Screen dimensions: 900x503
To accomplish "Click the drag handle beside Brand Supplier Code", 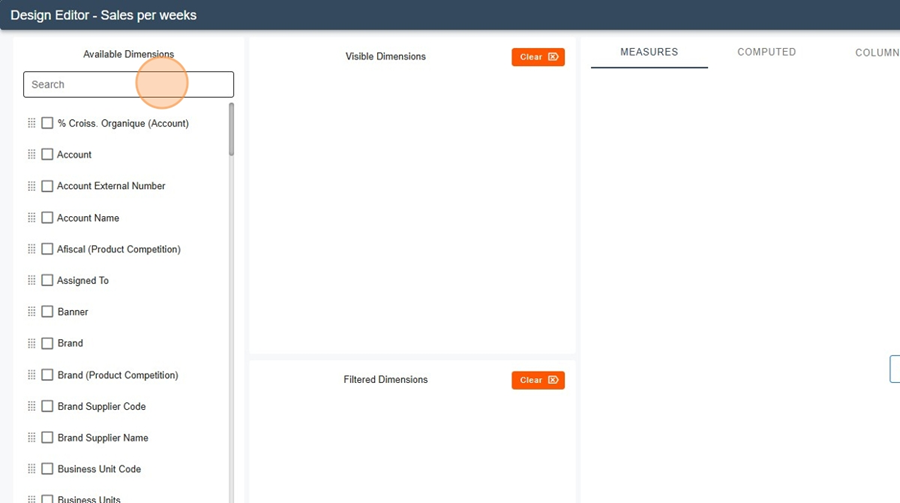I will (x=32, y=407).
